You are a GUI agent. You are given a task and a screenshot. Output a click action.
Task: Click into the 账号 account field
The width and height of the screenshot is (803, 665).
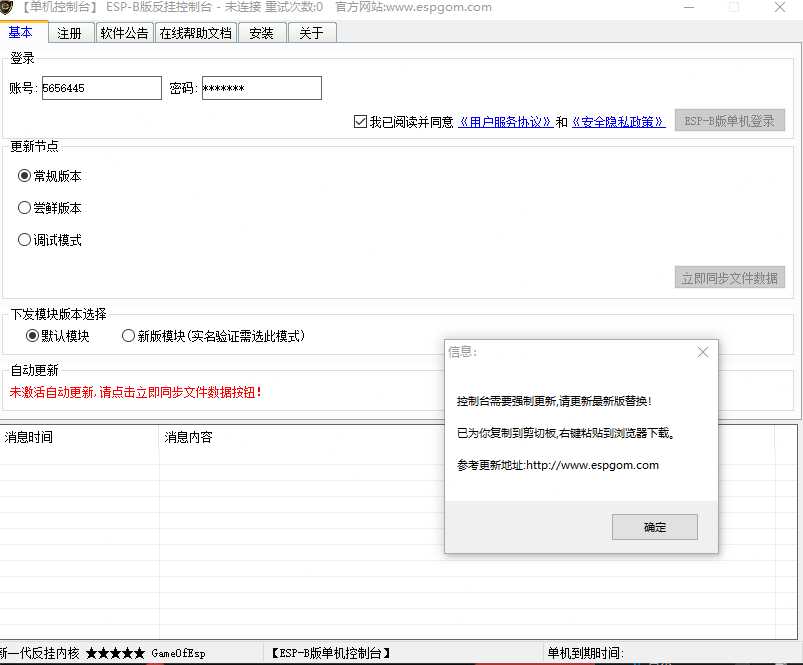pyautogui.click(x=100, y=88)
